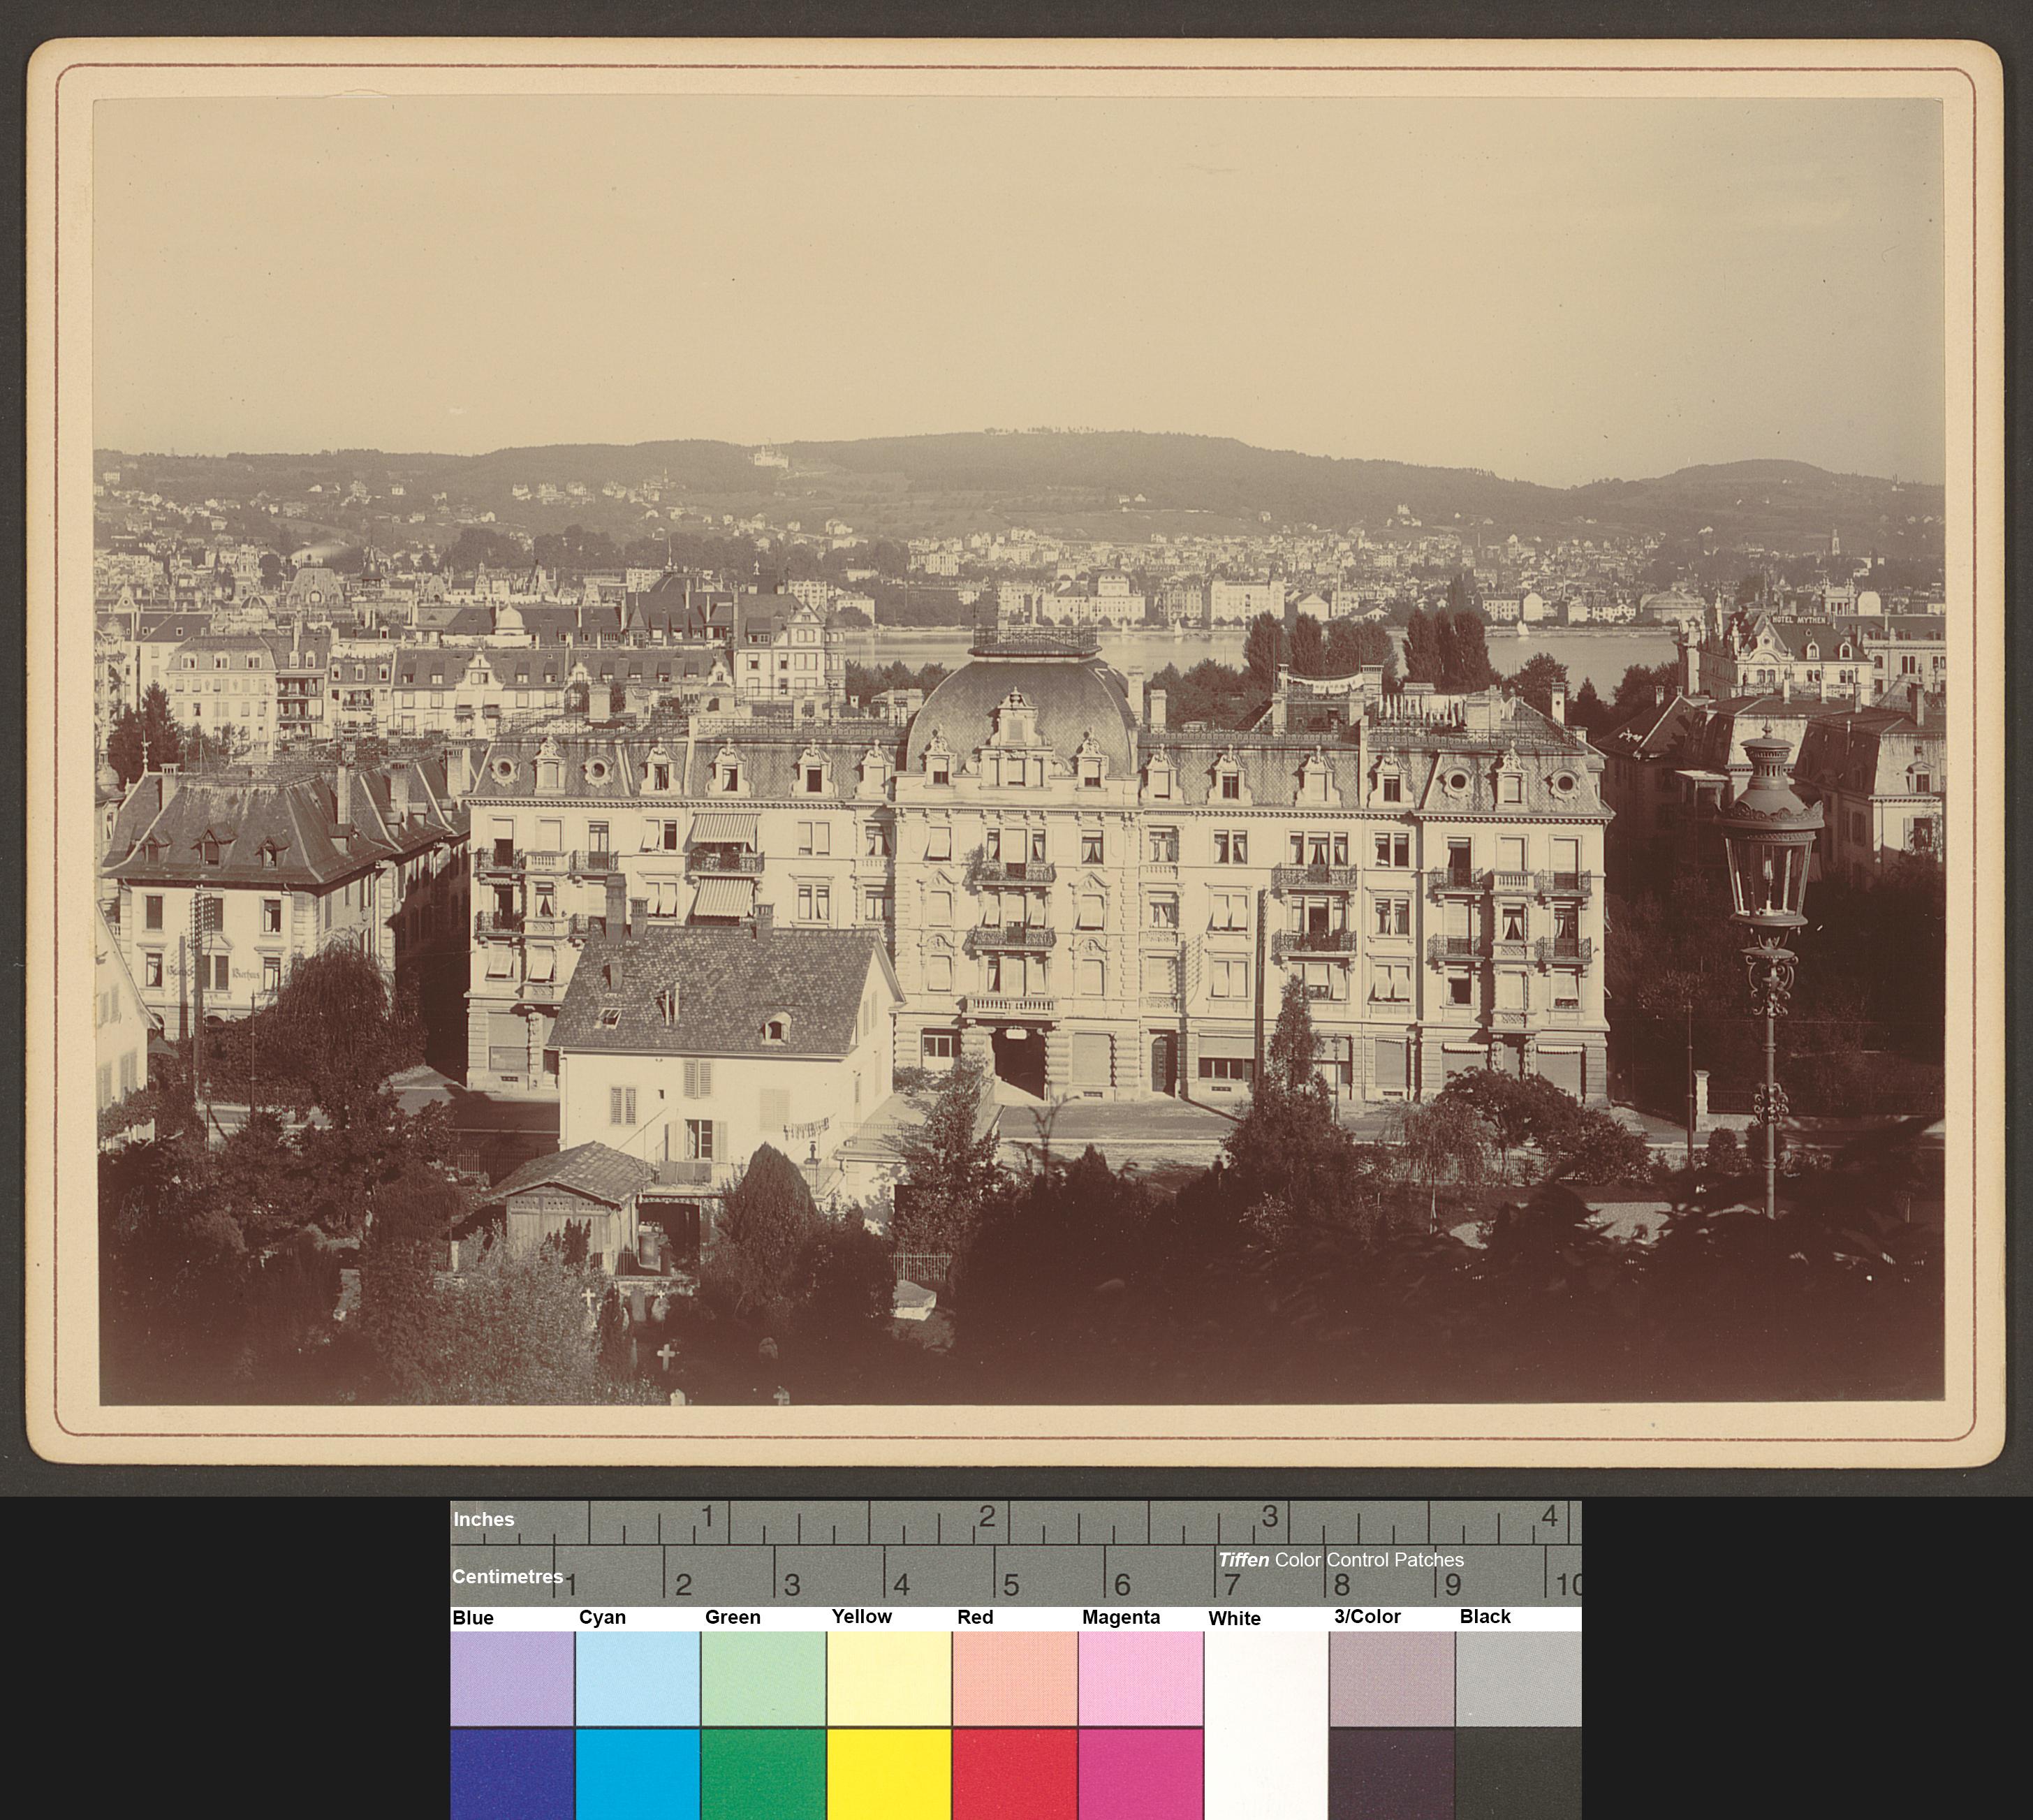Pick the pale cyan tint patch

click(637, 1678)
